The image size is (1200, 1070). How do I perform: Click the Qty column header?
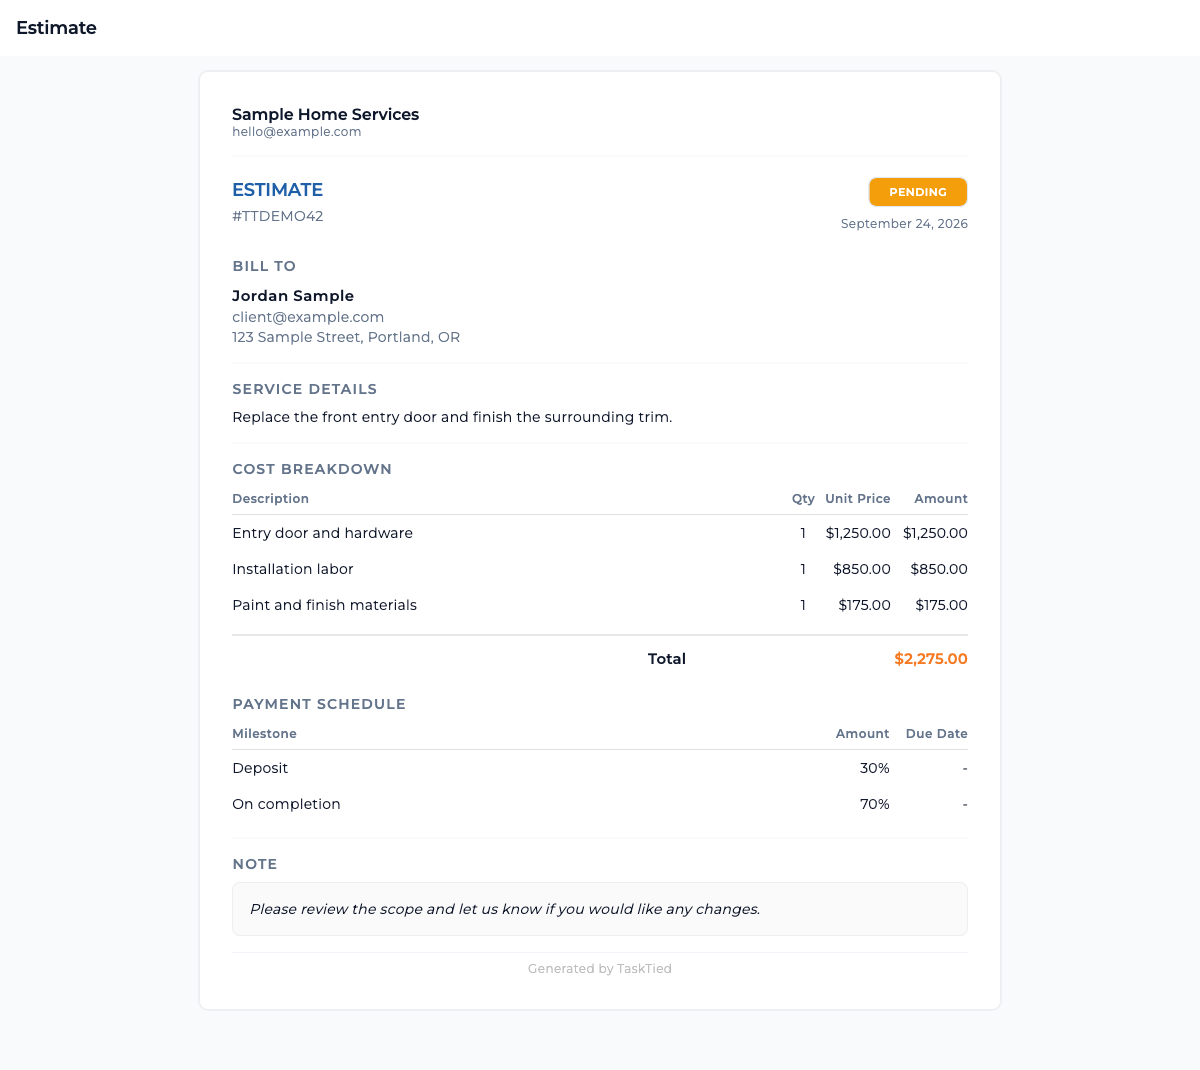803,499
